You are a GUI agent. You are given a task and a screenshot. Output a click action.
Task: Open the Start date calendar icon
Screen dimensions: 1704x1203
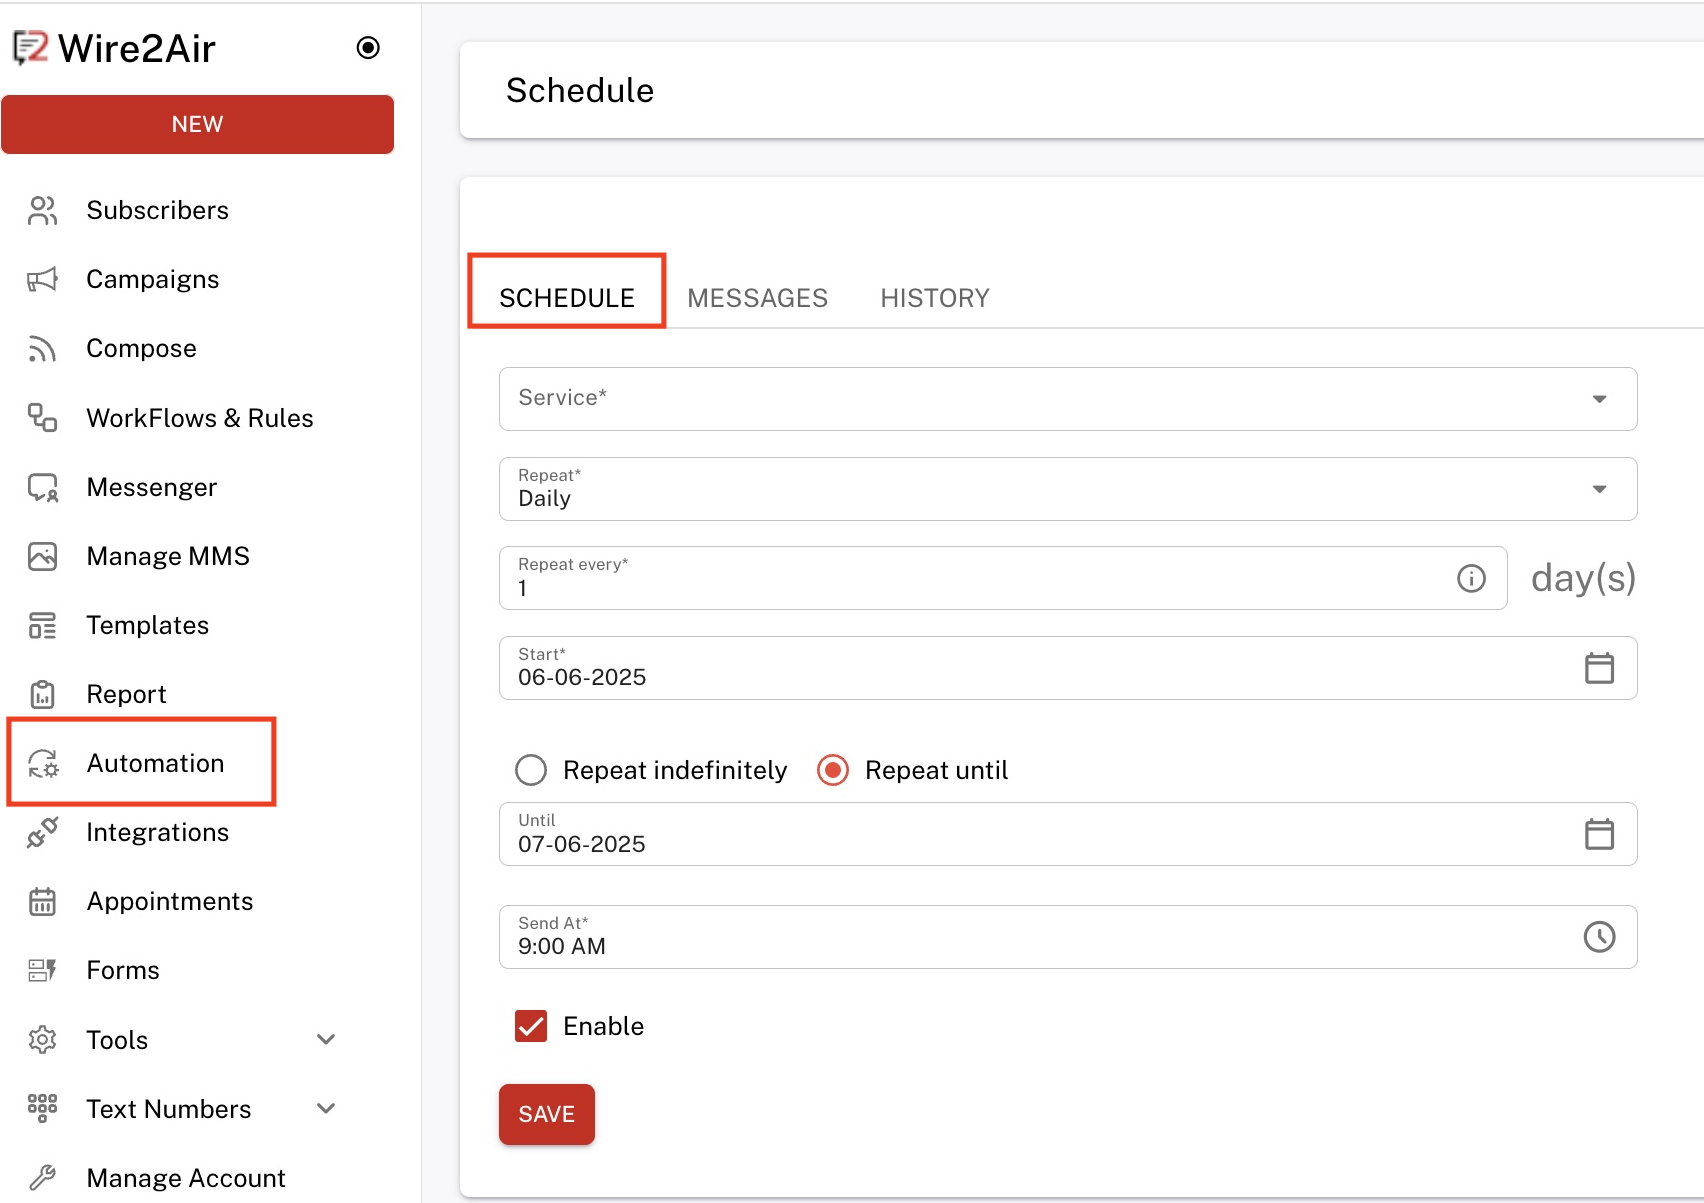(1599, 668)
